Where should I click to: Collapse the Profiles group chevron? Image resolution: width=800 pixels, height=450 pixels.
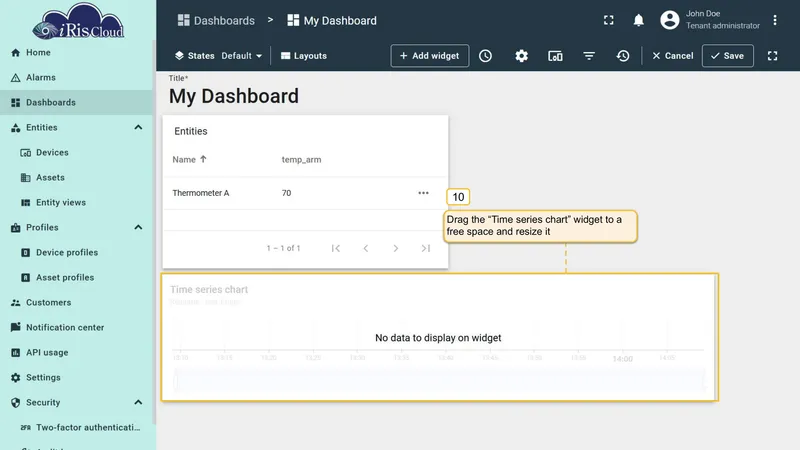click(138, 228)
